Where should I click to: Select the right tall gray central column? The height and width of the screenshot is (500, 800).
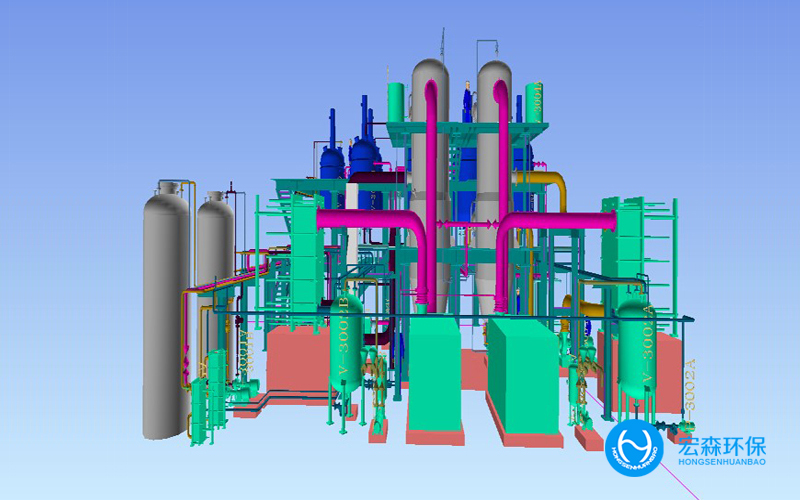point(495,180)
